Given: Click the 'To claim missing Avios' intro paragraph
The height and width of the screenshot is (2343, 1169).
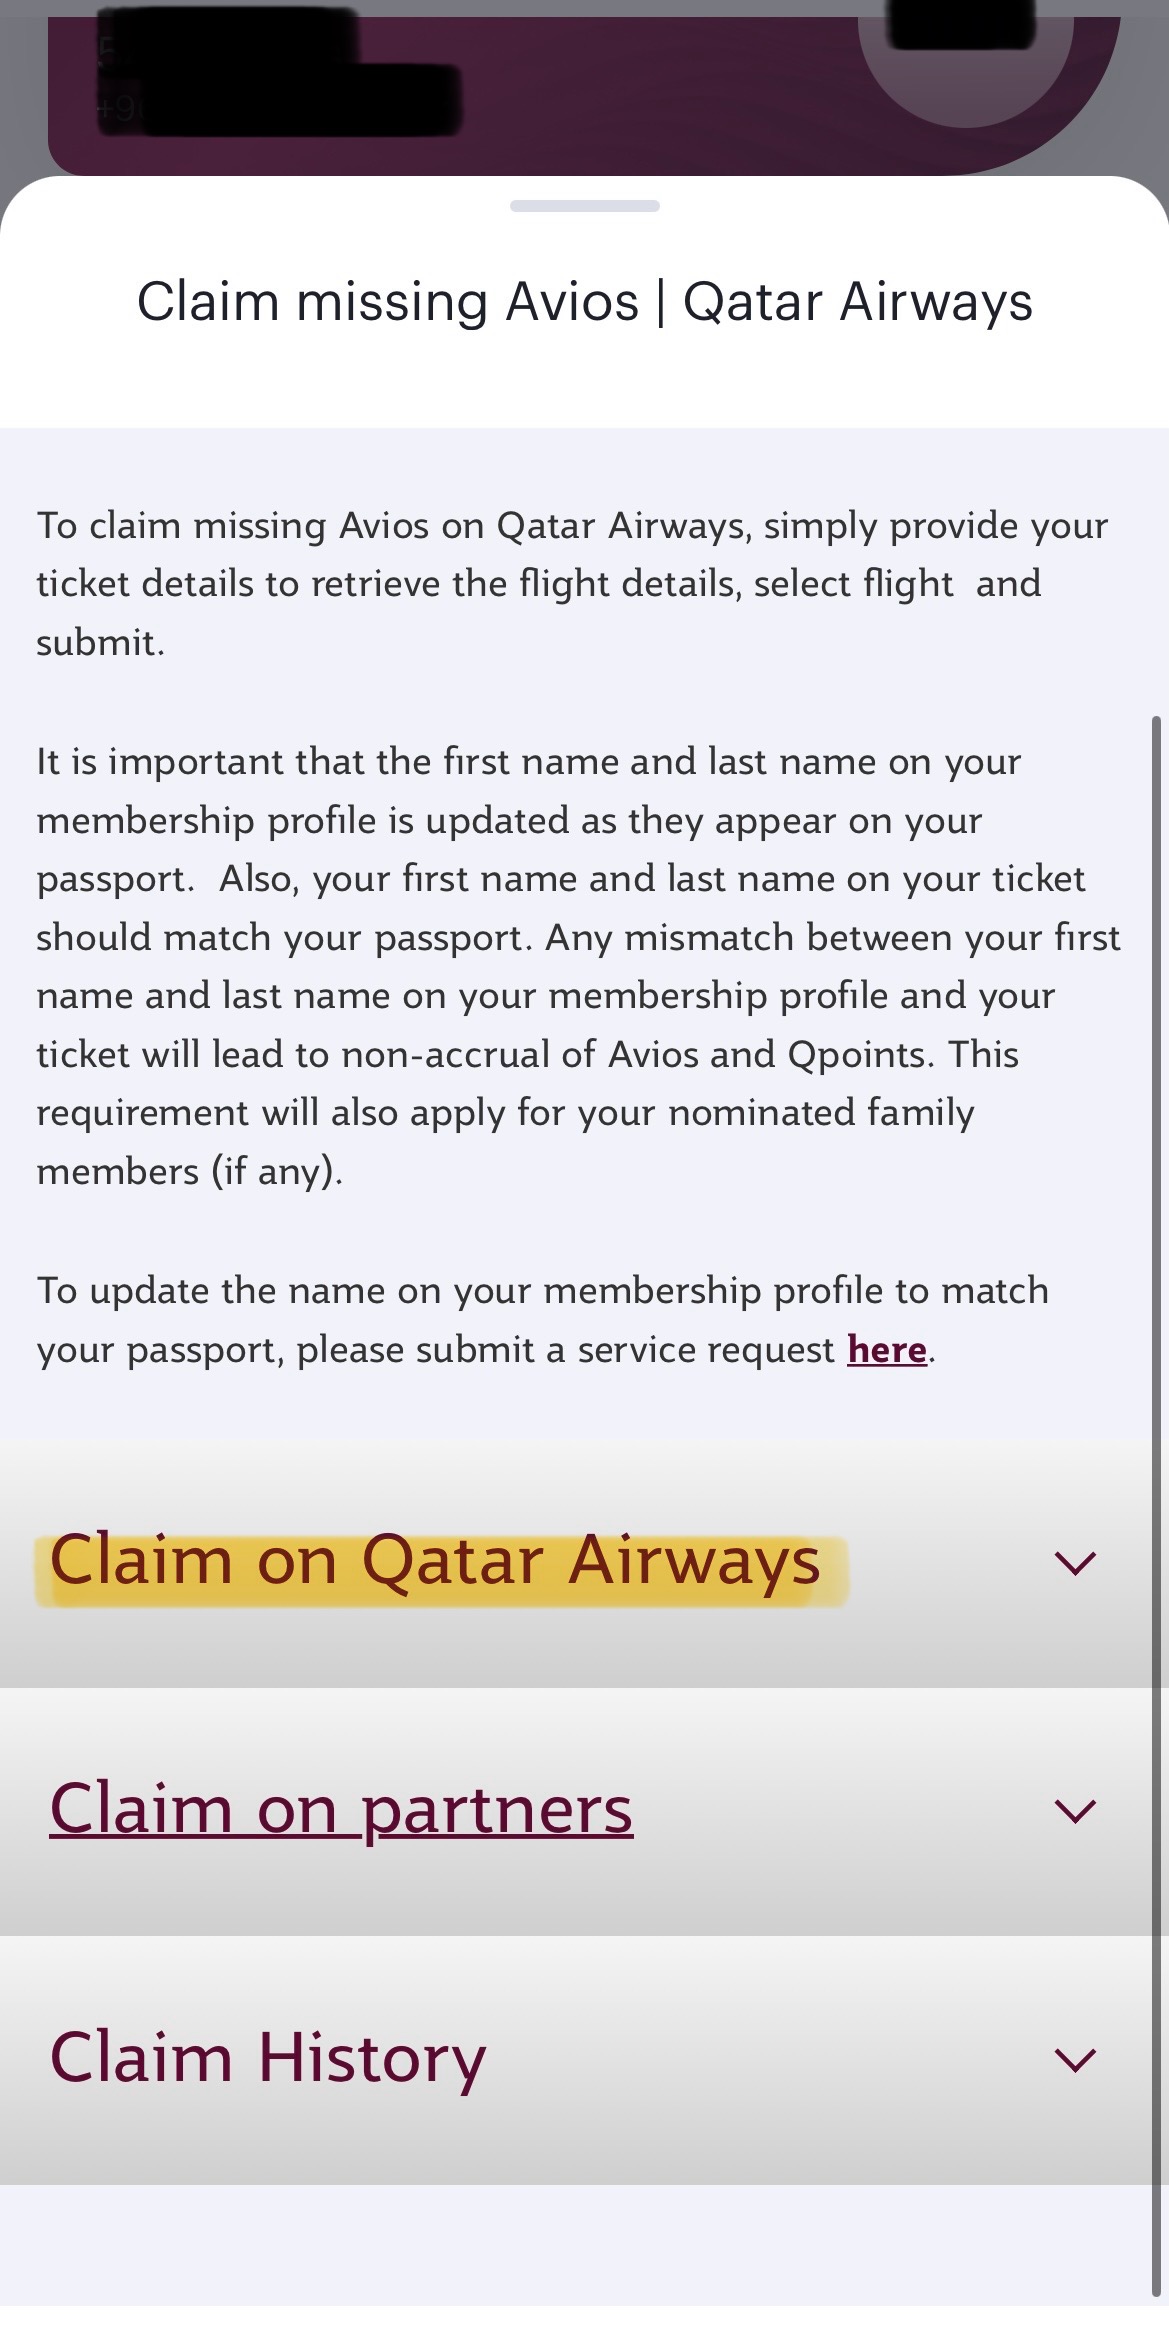Looking at the screenshot, I should 570,584.
